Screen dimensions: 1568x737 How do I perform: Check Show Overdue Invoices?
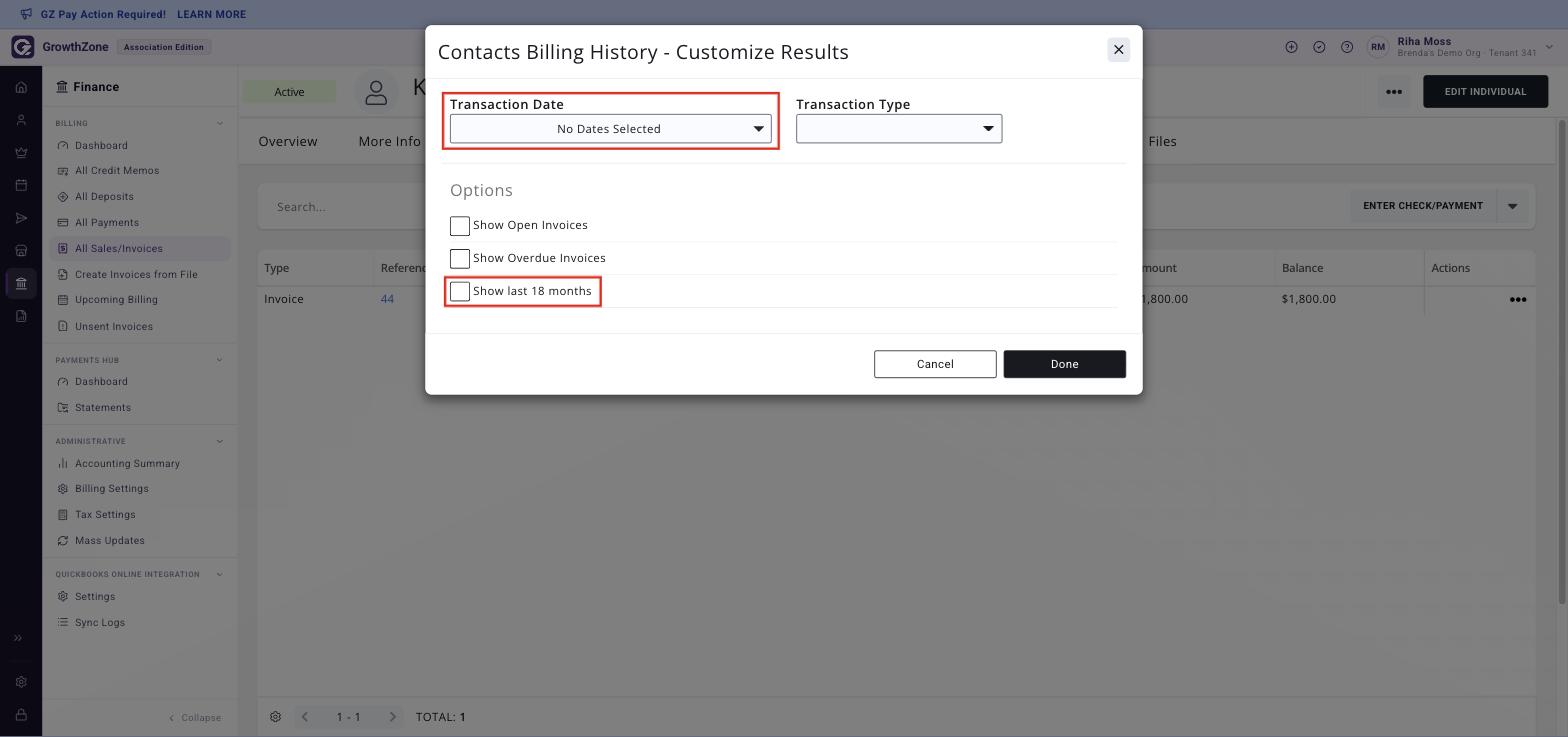pos(460,259)
